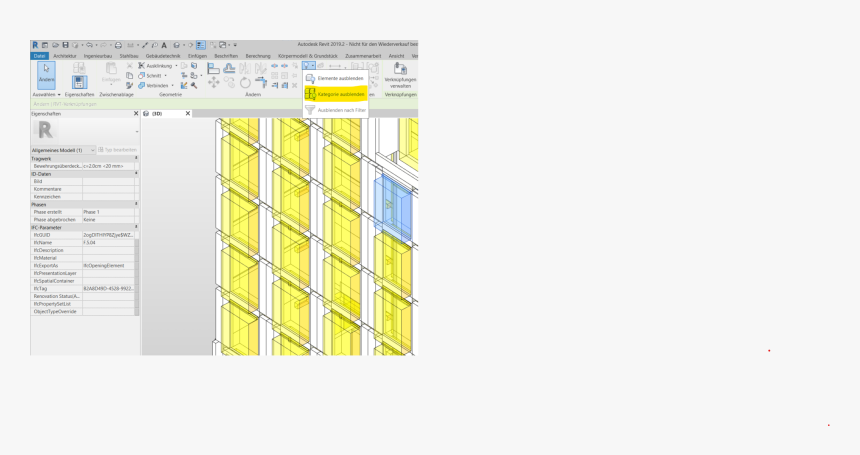The width and height of the screenshot is (860, 455).
Task: Click the type properties icon above properties palette button
Action: click(x=79, y=67)
